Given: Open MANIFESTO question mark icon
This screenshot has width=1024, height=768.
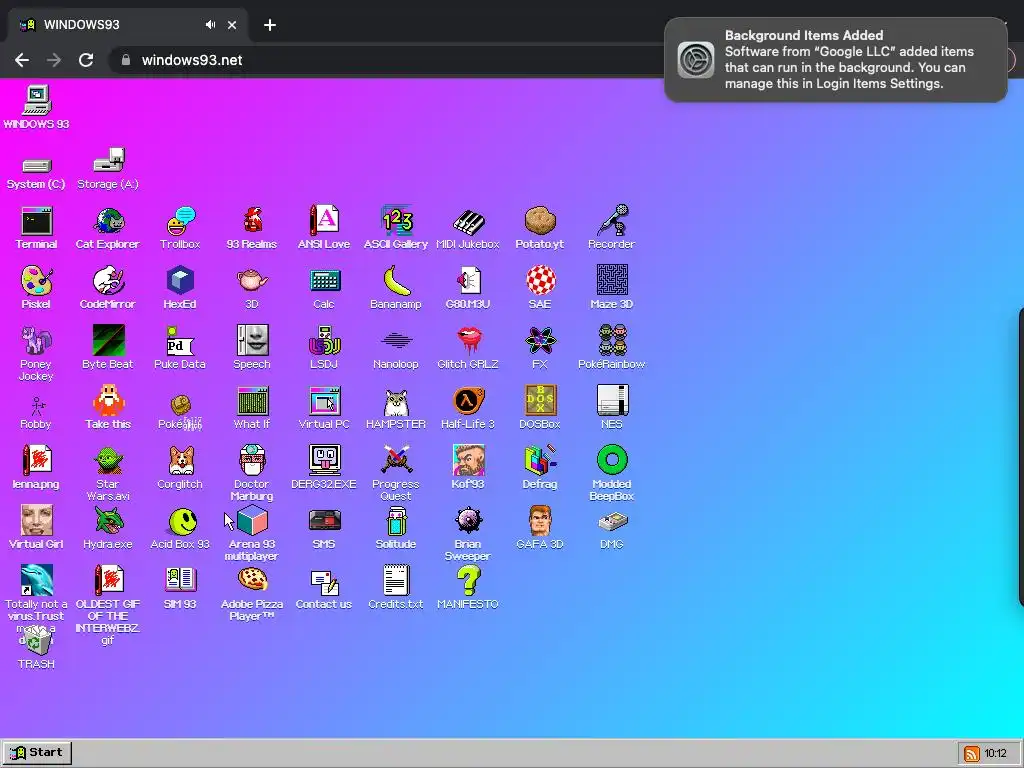Looking at the screenshot, I should coord(468,581).
